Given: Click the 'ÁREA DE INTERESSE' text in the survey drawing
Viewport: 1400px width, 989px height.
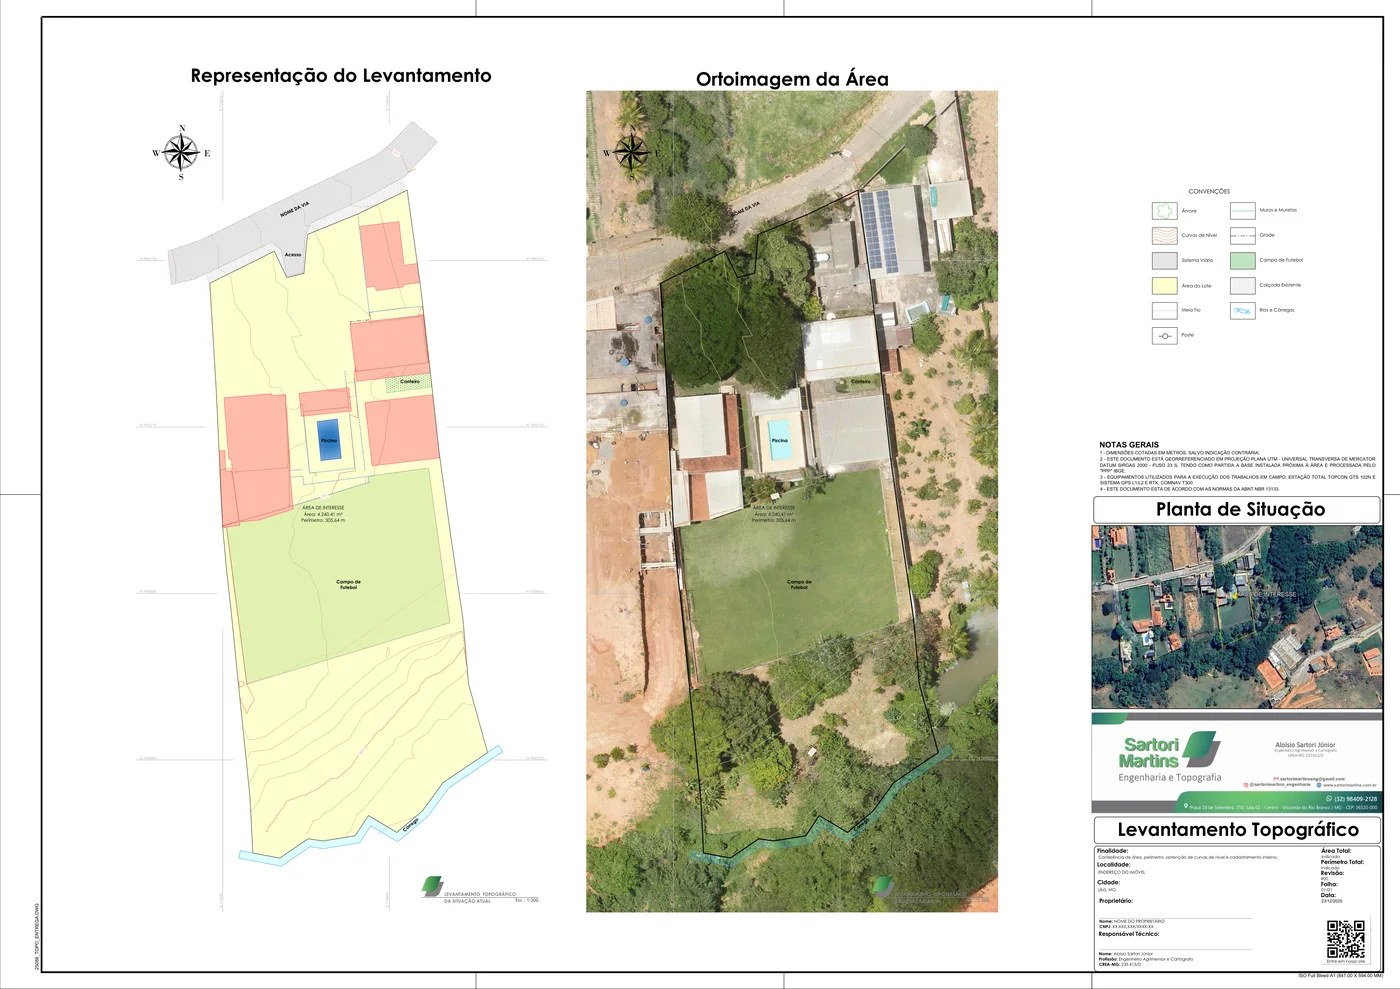Looking at the screenshot, I should (323, 508).
